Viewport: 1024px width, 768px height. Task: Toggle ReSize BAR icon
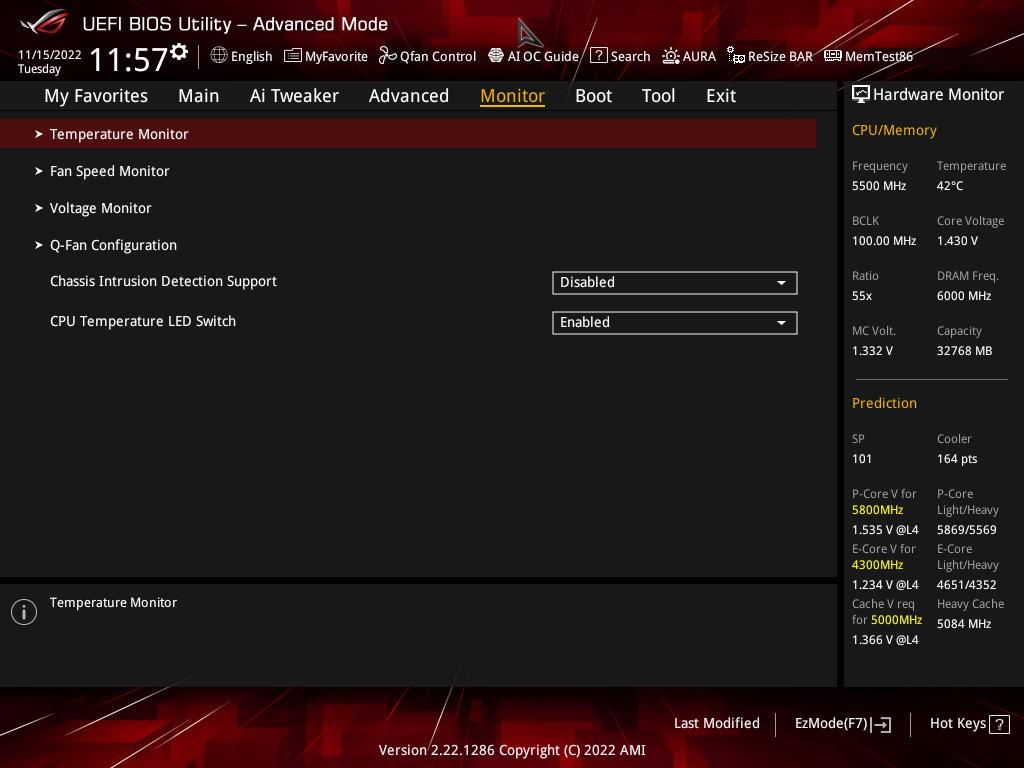tap(736, 56)
